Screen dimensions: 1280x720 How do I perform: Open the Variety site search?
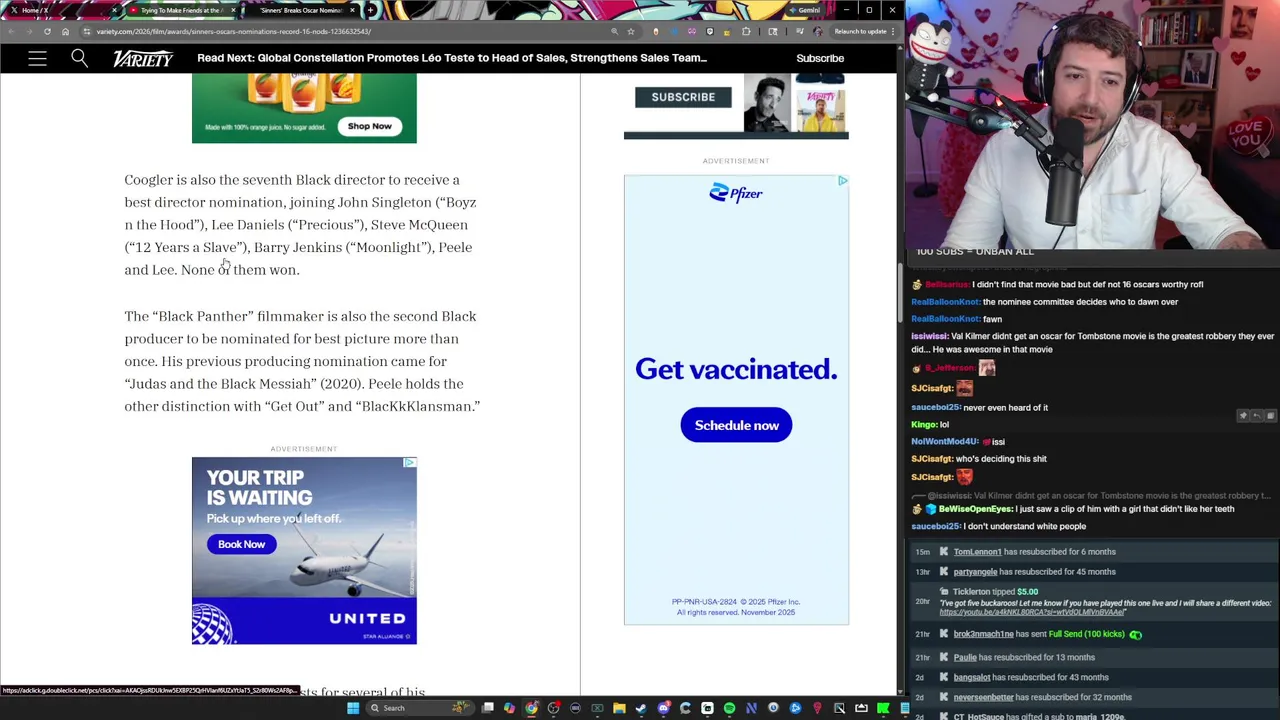point(79,59)
